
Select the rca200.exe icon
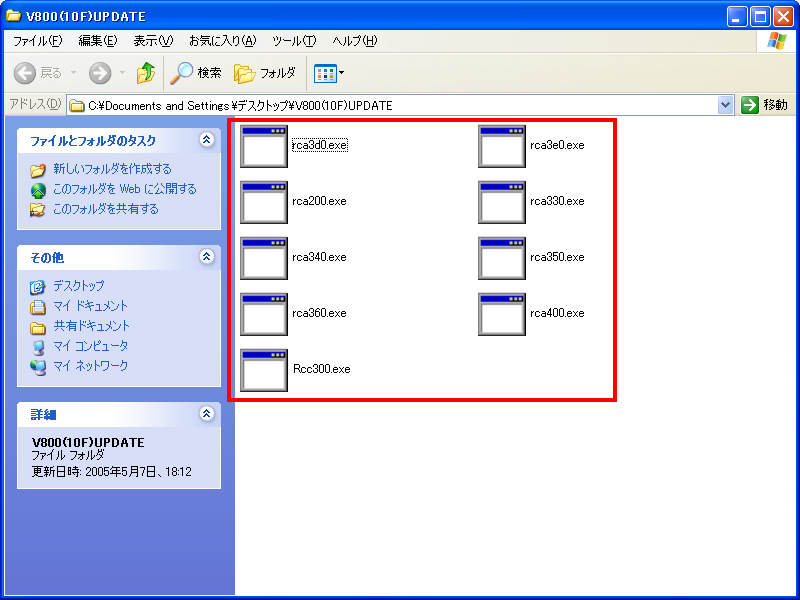tap(264, 203)
